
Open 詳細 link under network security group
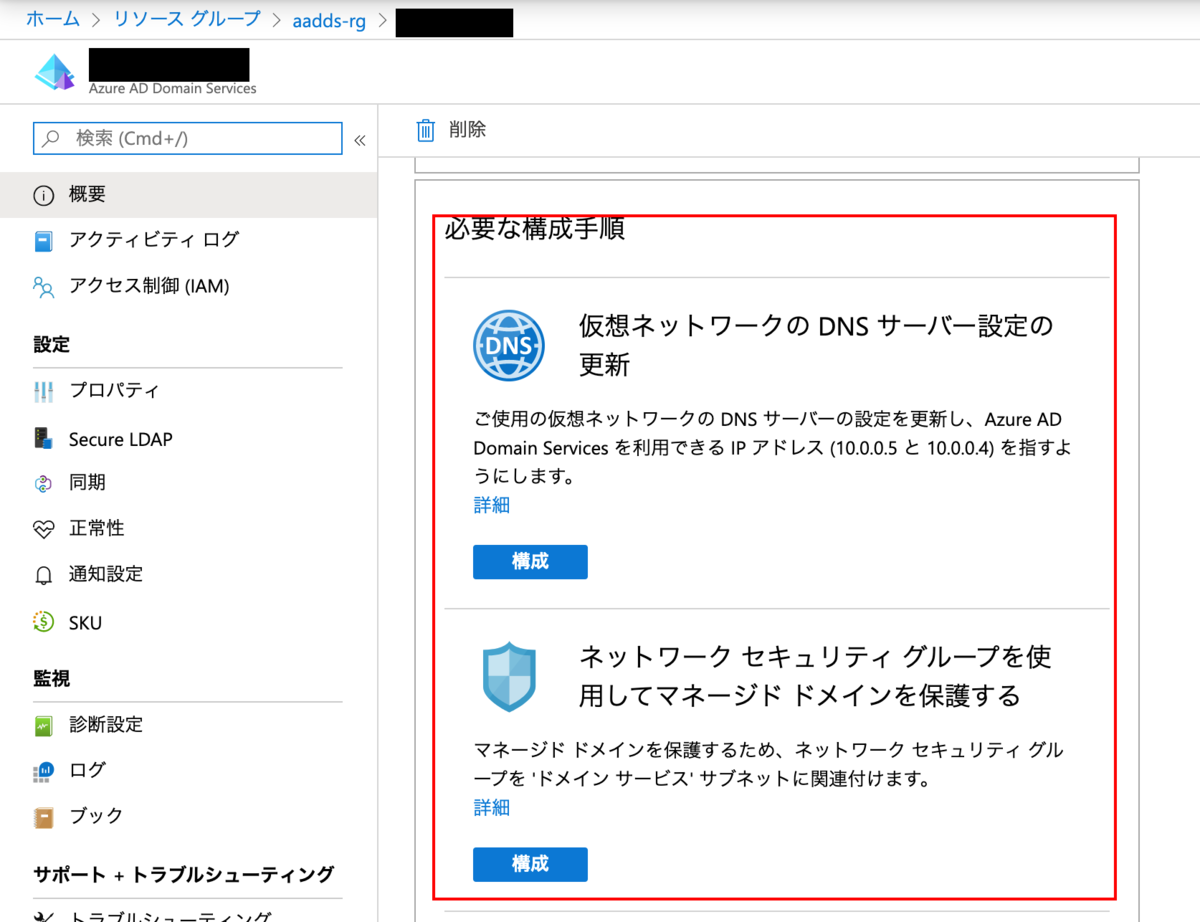tap(492, 808)
